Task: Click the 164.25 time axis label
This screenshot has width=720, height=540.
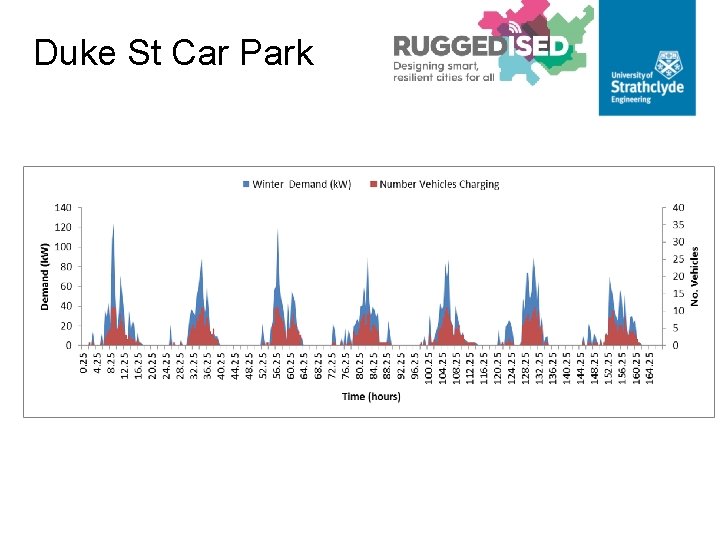Action: (649, 368)
